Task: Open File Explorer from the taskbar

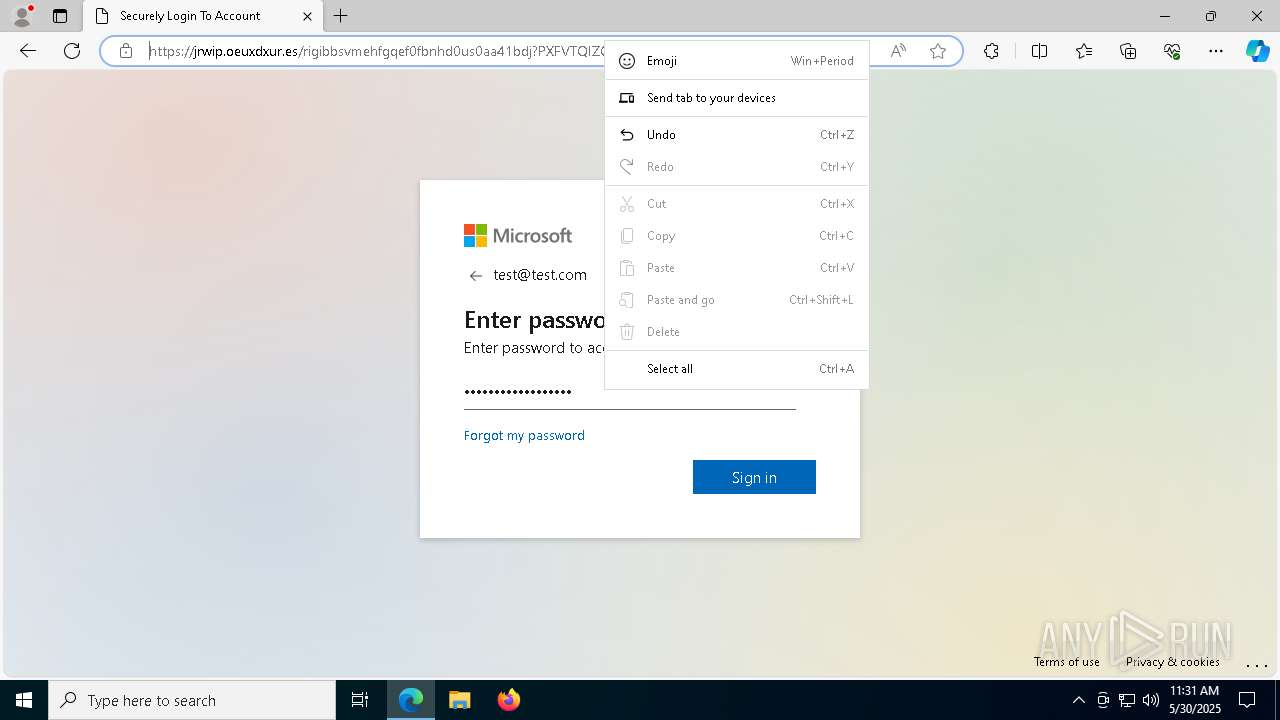Action: [x=459, y=700]
